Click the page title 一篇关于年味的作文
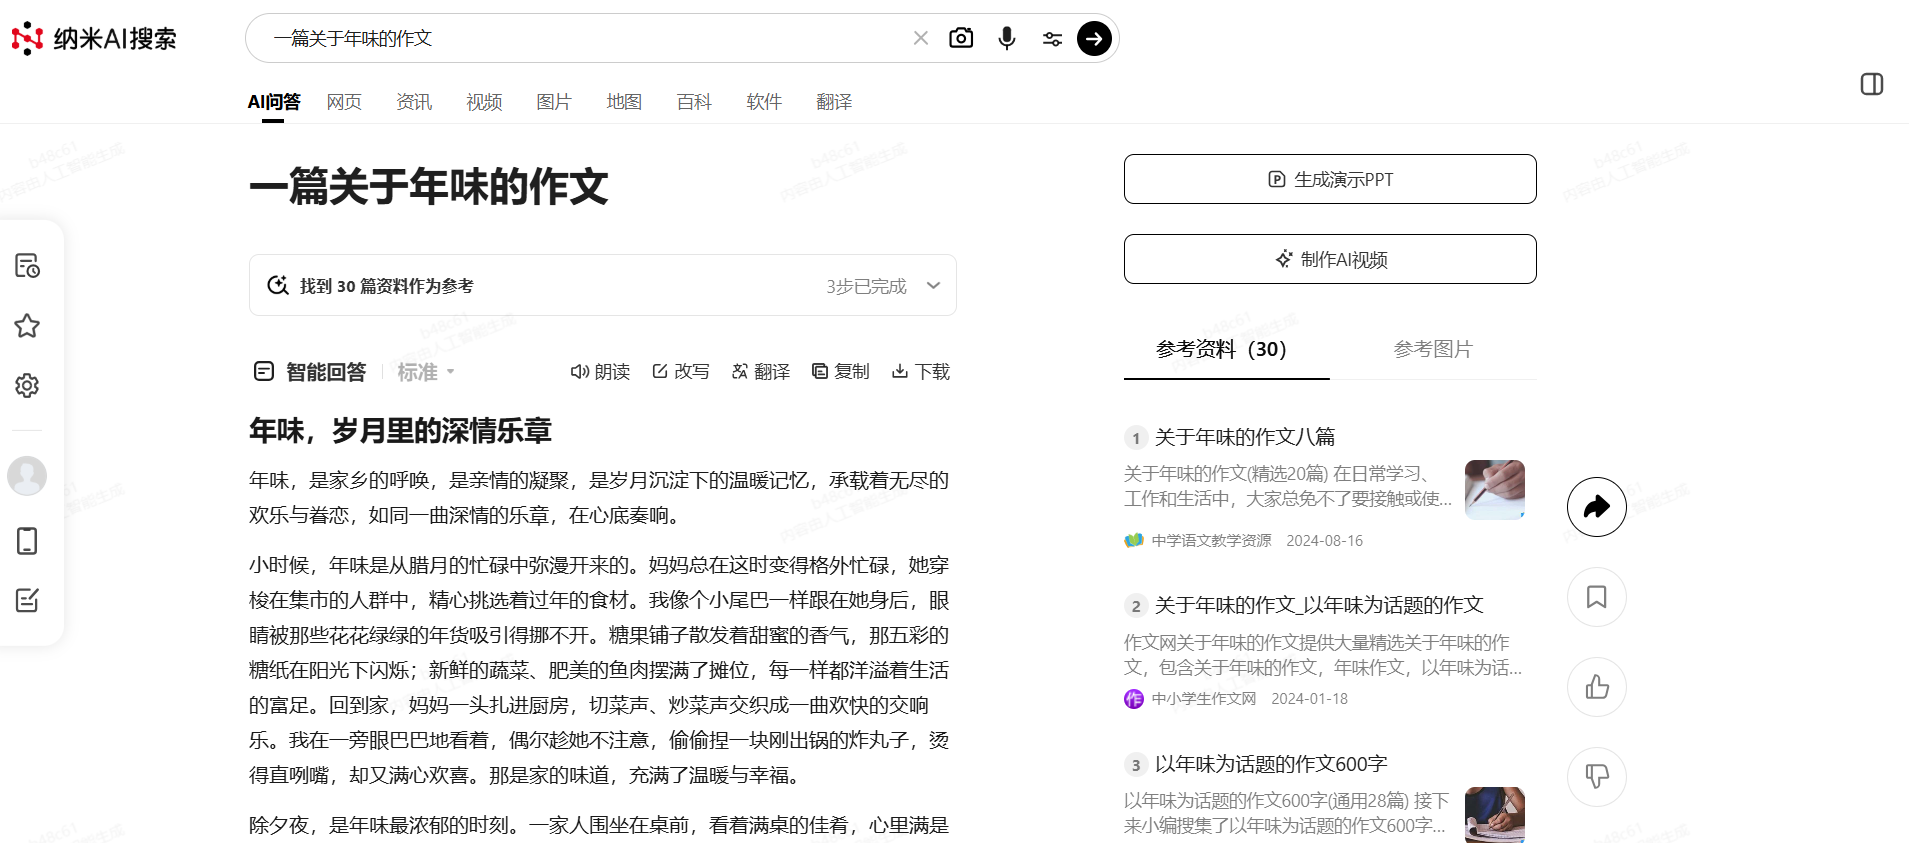The image size is (1909, 843). pos(428,187)
